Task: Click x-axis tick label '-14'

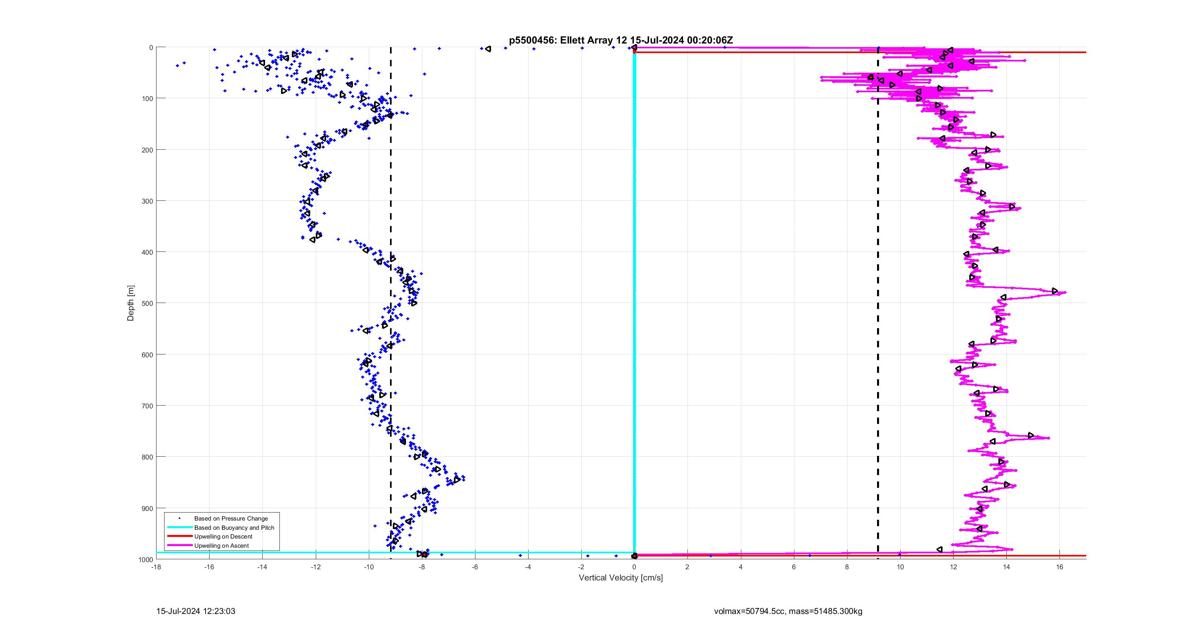Action: click(262, 567)
